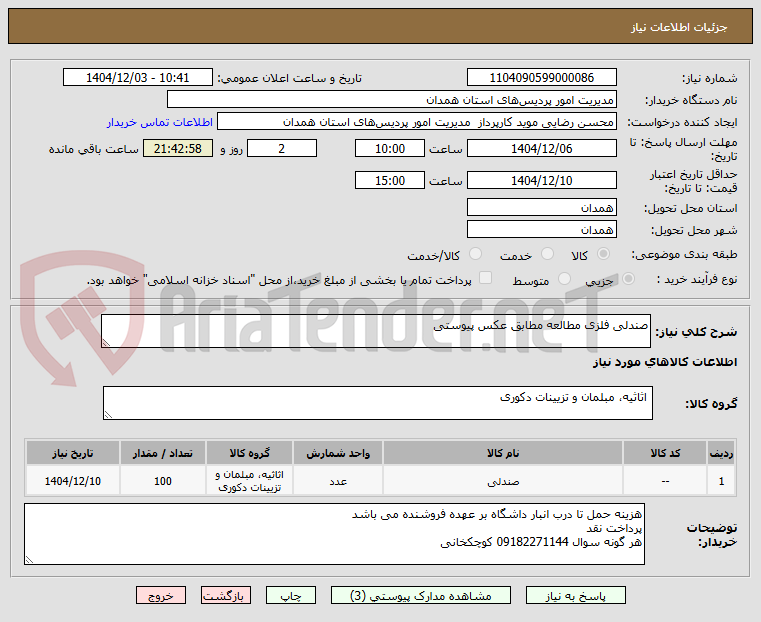Click the عدد unit cell

(x=338, y=481)
